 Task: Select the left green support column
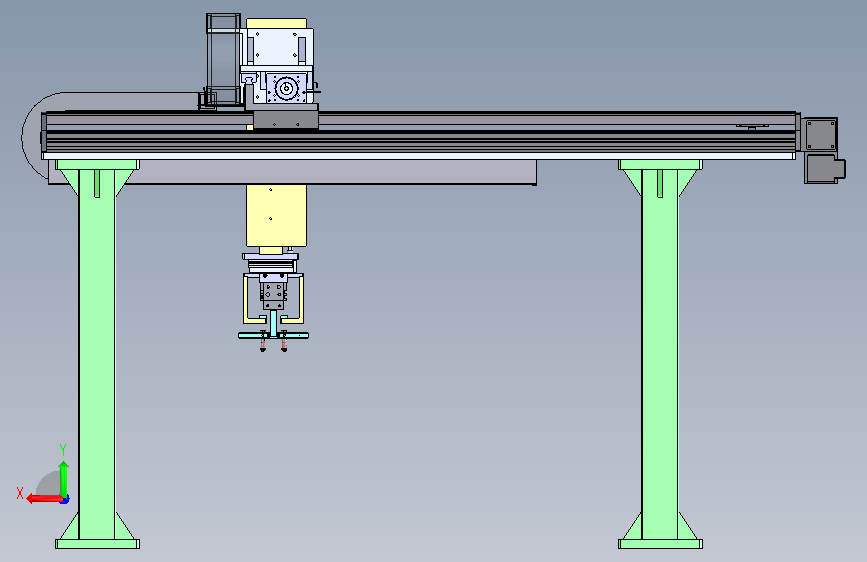click(x=97, y=354)
